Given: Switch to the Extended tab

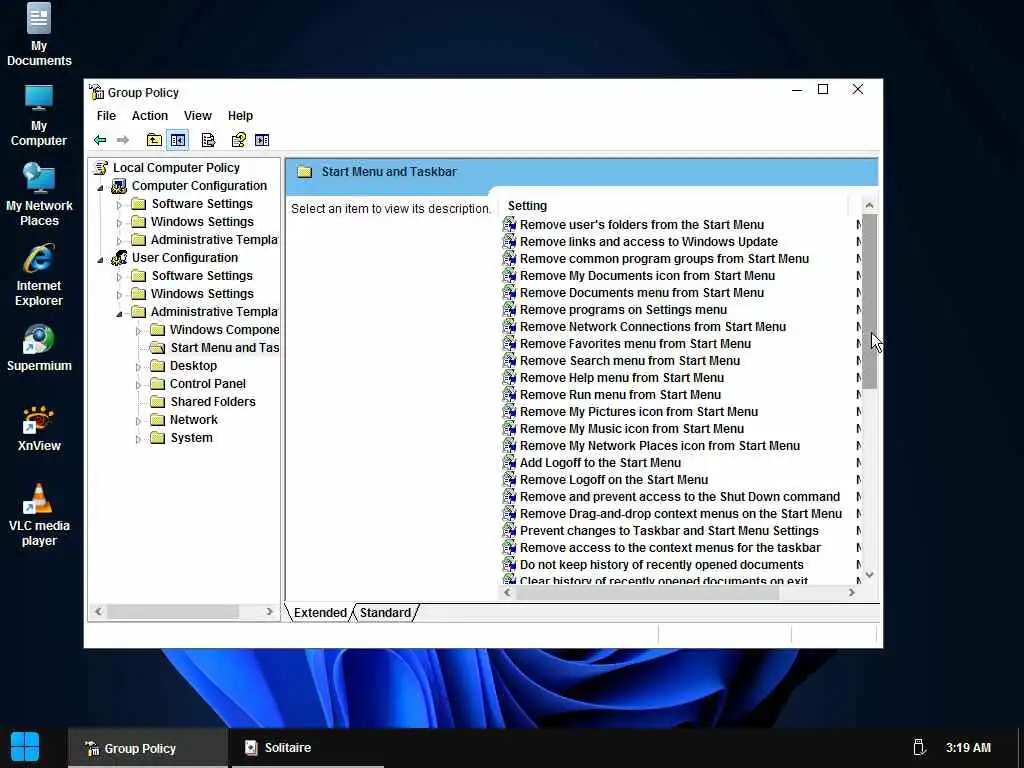Looking at the screenshot, I should (x=320, y=613).
